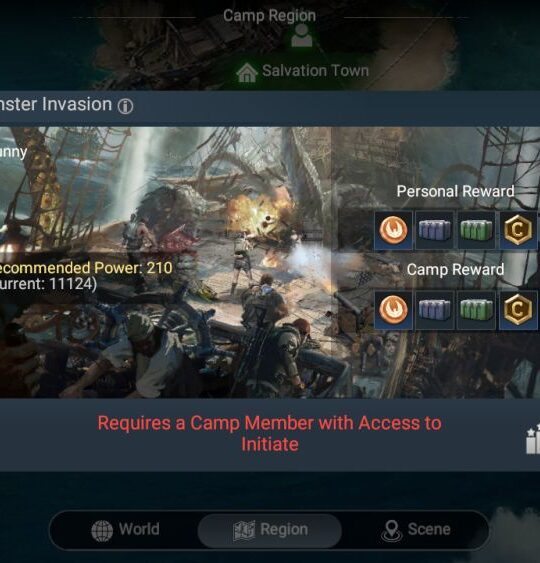
Task: Switch to the World map tab
Action: (x=125, y=530)
